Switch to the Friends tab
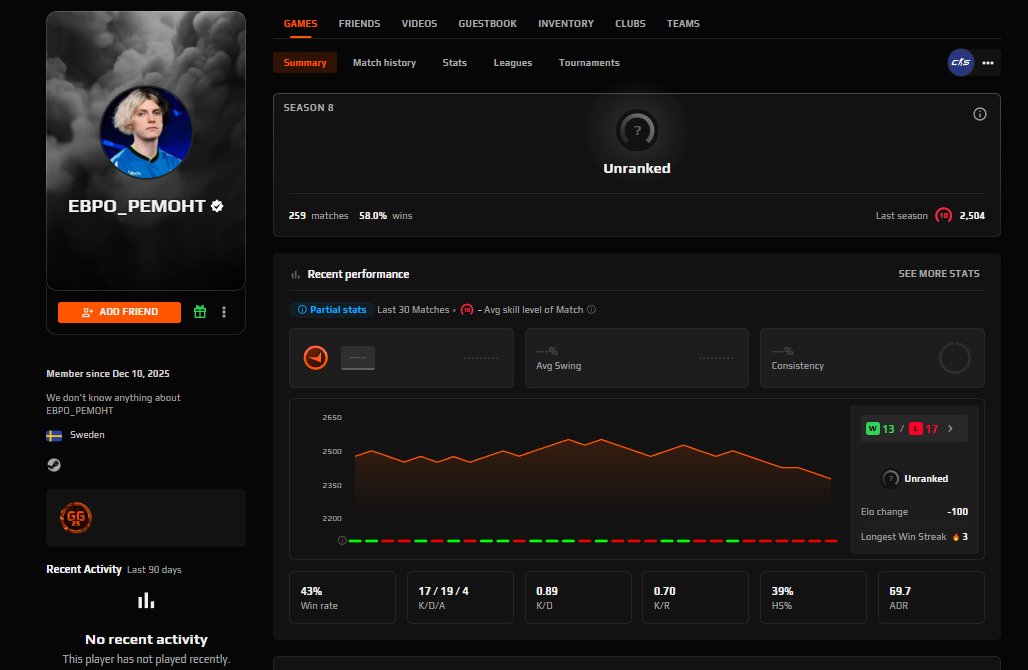This screenshot has height=670, width=1028. pyautogui.click(x=359, y=24)
